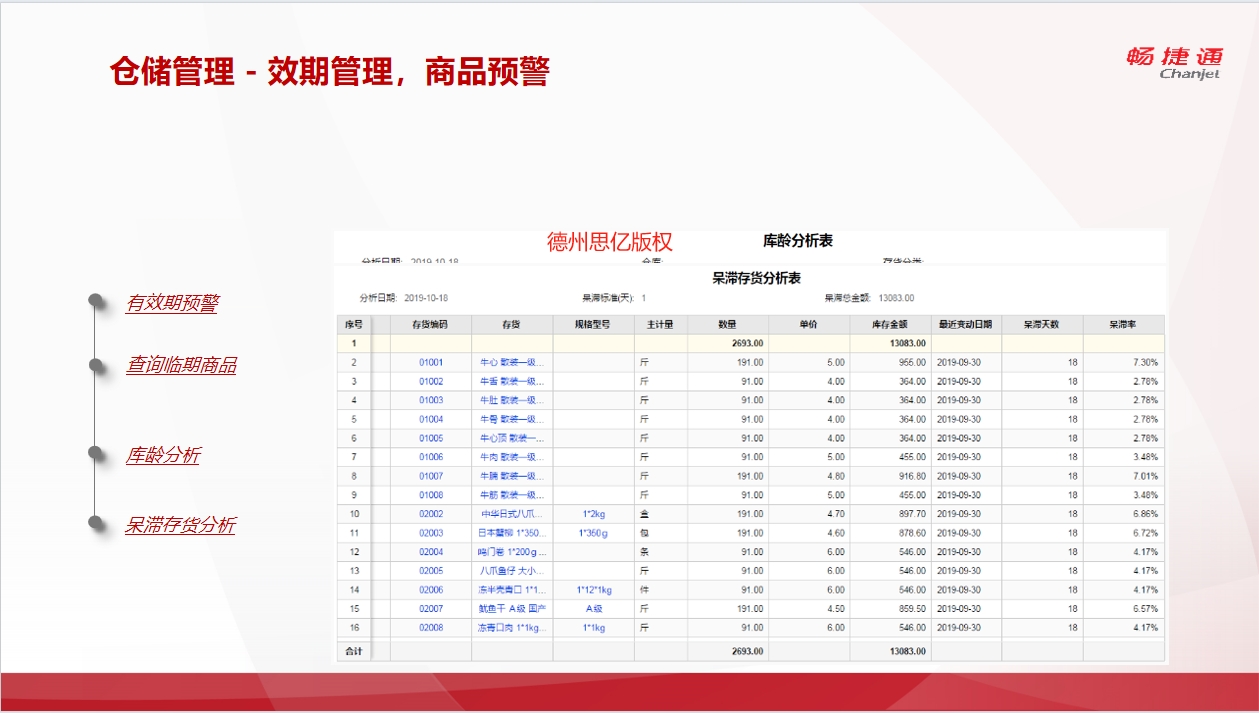
Task: Click the 合计 total row label
Action: [x=353, y=651]
